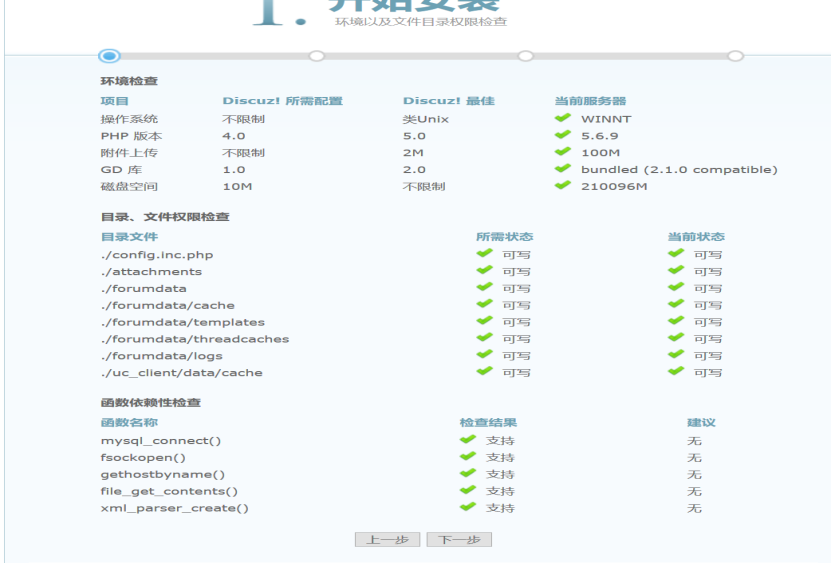
Task: Click the 环境以及文件目录权限检查 subtitle
Action: tap(421, 22)
